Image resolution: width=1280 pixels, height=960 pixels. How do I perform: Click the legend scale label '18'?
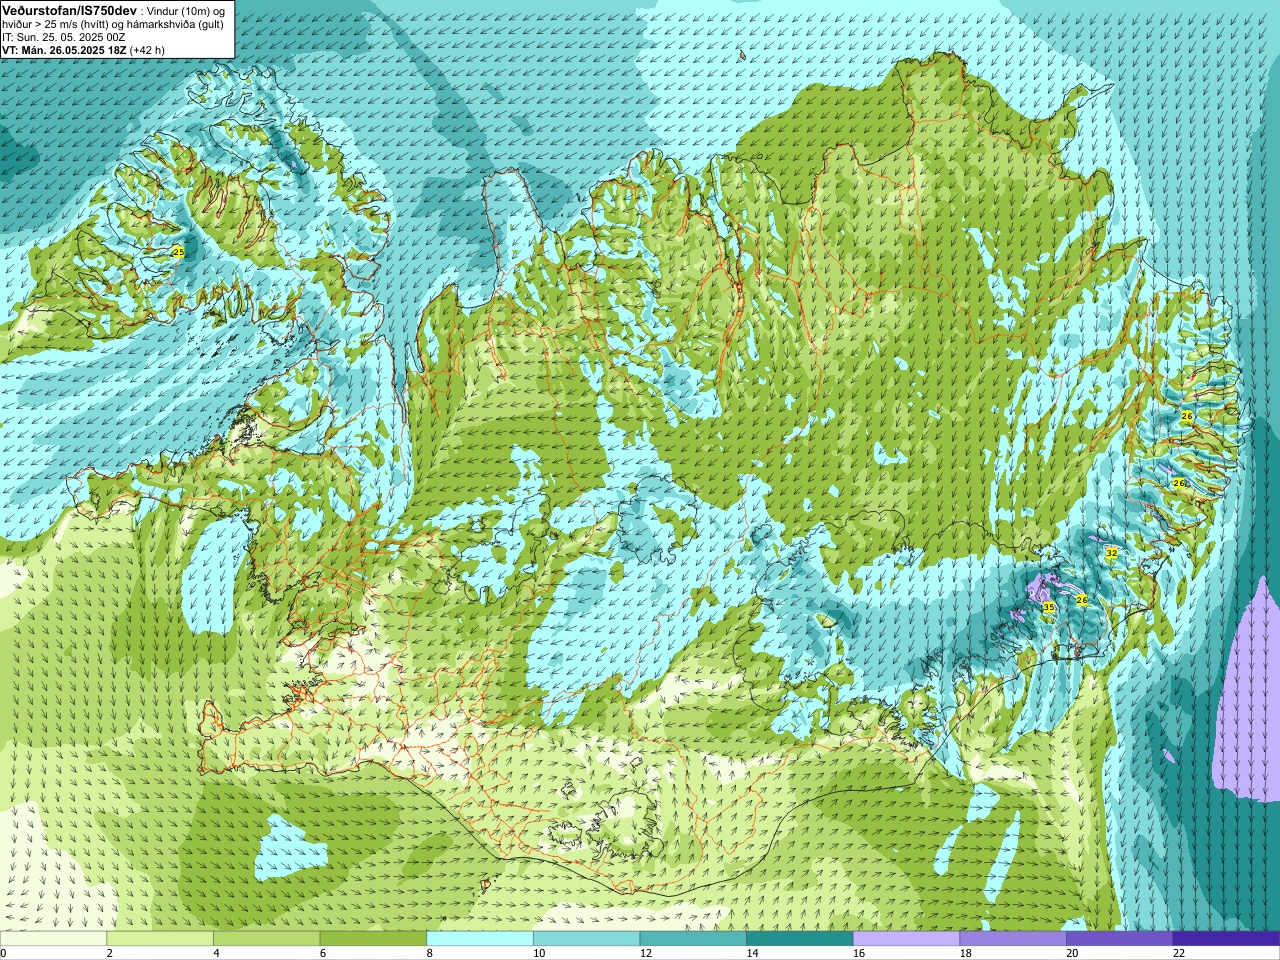[x=966, y=953]
